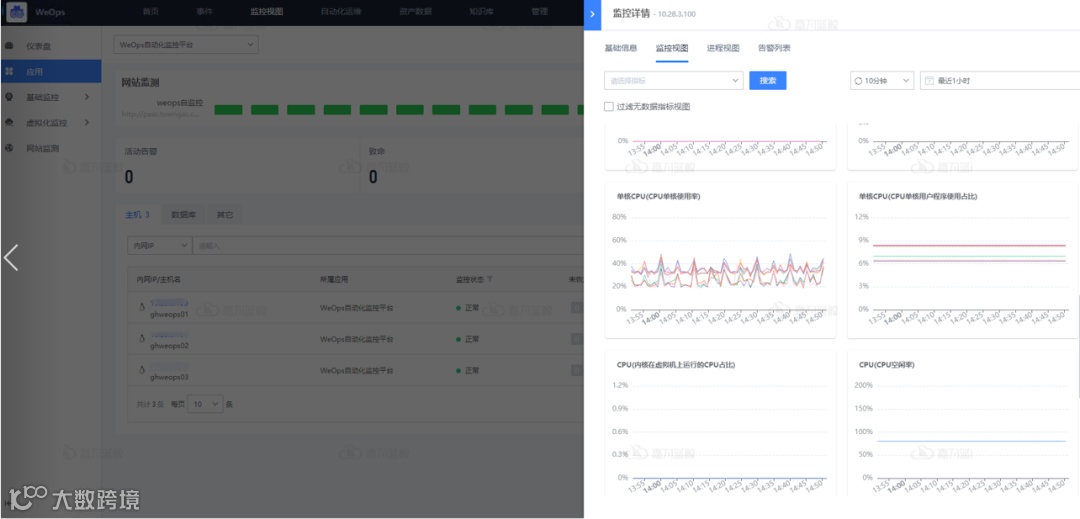1080x519 pixels.
Task: Expand the WeOps自动化监控平台 selector
Action: tap(186, 45)
